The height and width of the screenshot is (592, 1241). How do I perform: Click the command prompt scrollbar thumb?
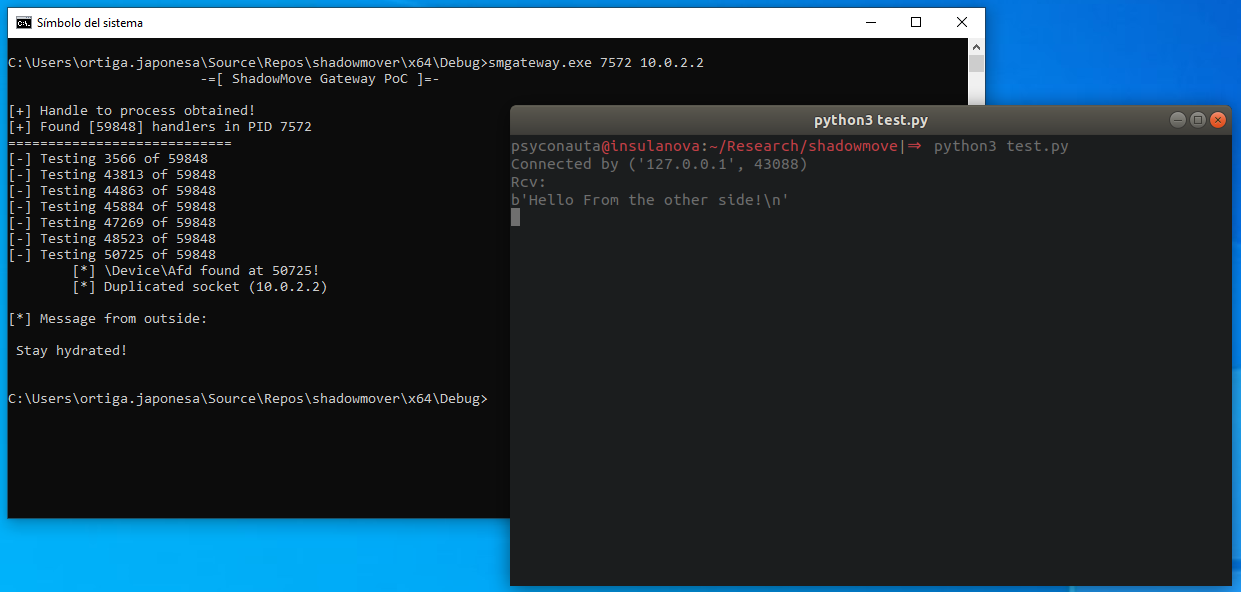click(976, 65)
